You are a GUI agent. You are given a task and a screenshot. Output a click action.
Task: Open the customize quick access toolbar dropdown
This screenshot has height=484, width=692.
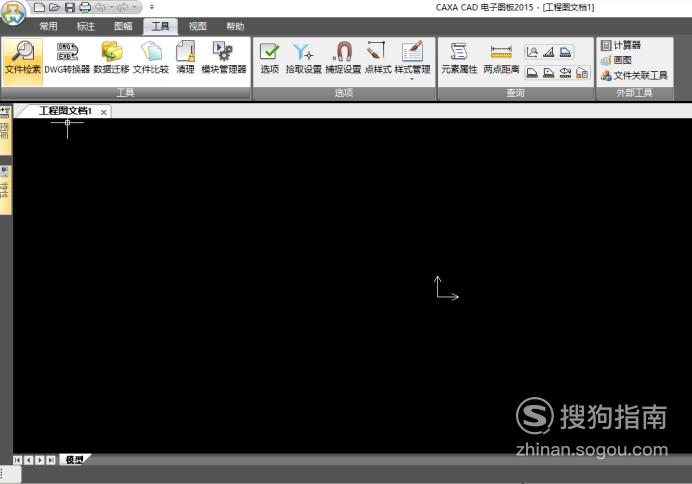pos(152,7)
